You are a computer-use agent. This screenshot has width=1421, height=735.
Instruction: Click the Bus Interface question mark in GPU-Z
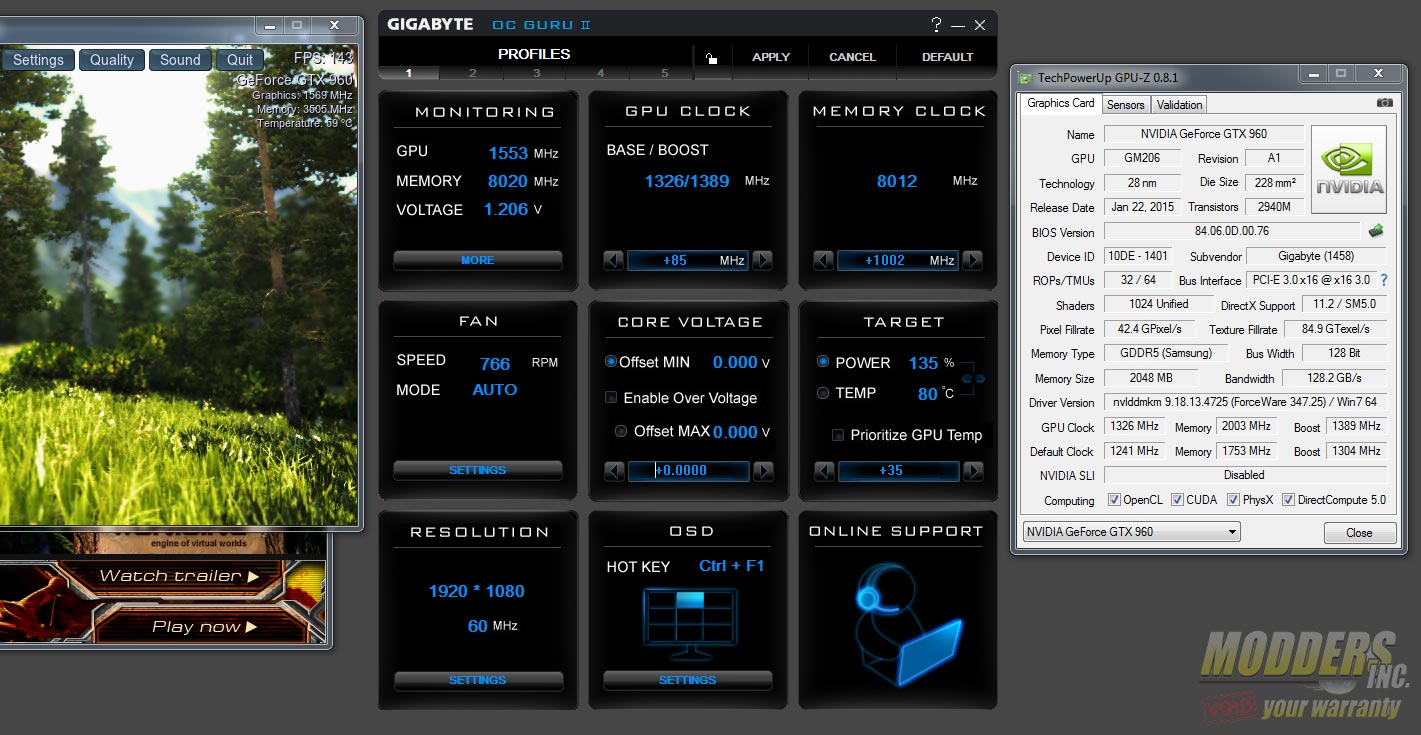pyautogui.click(x=1384, y=280)
